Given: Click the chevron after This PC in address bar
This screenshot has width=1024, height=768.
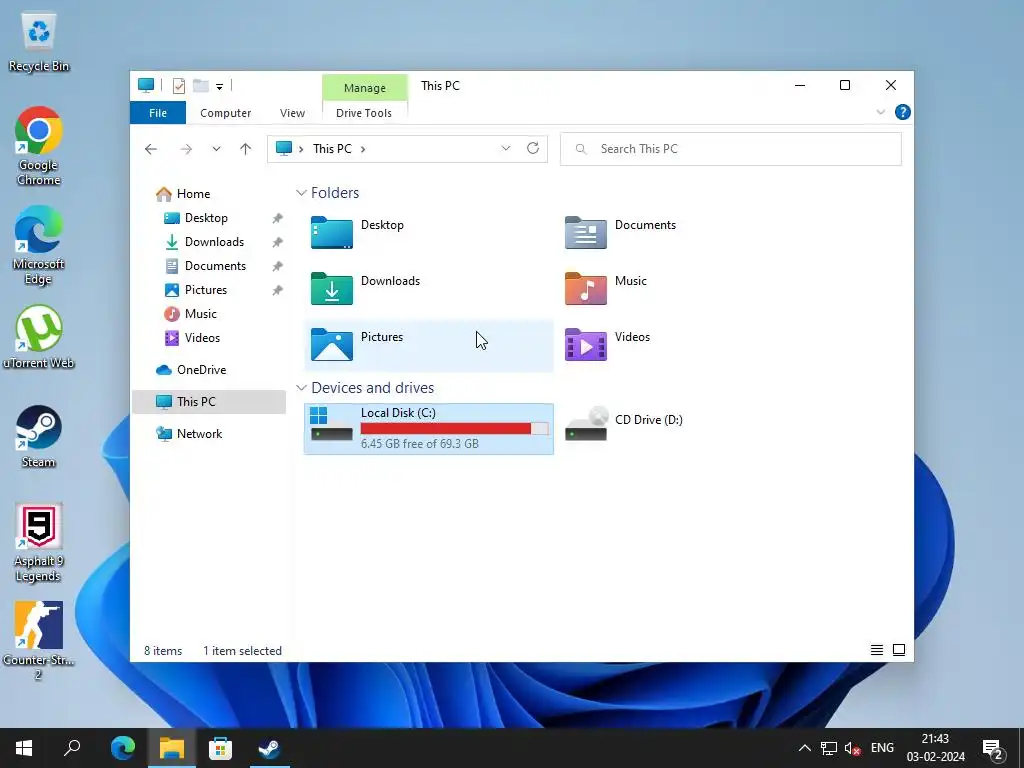Looking at the screenshot, I should 363,149.
